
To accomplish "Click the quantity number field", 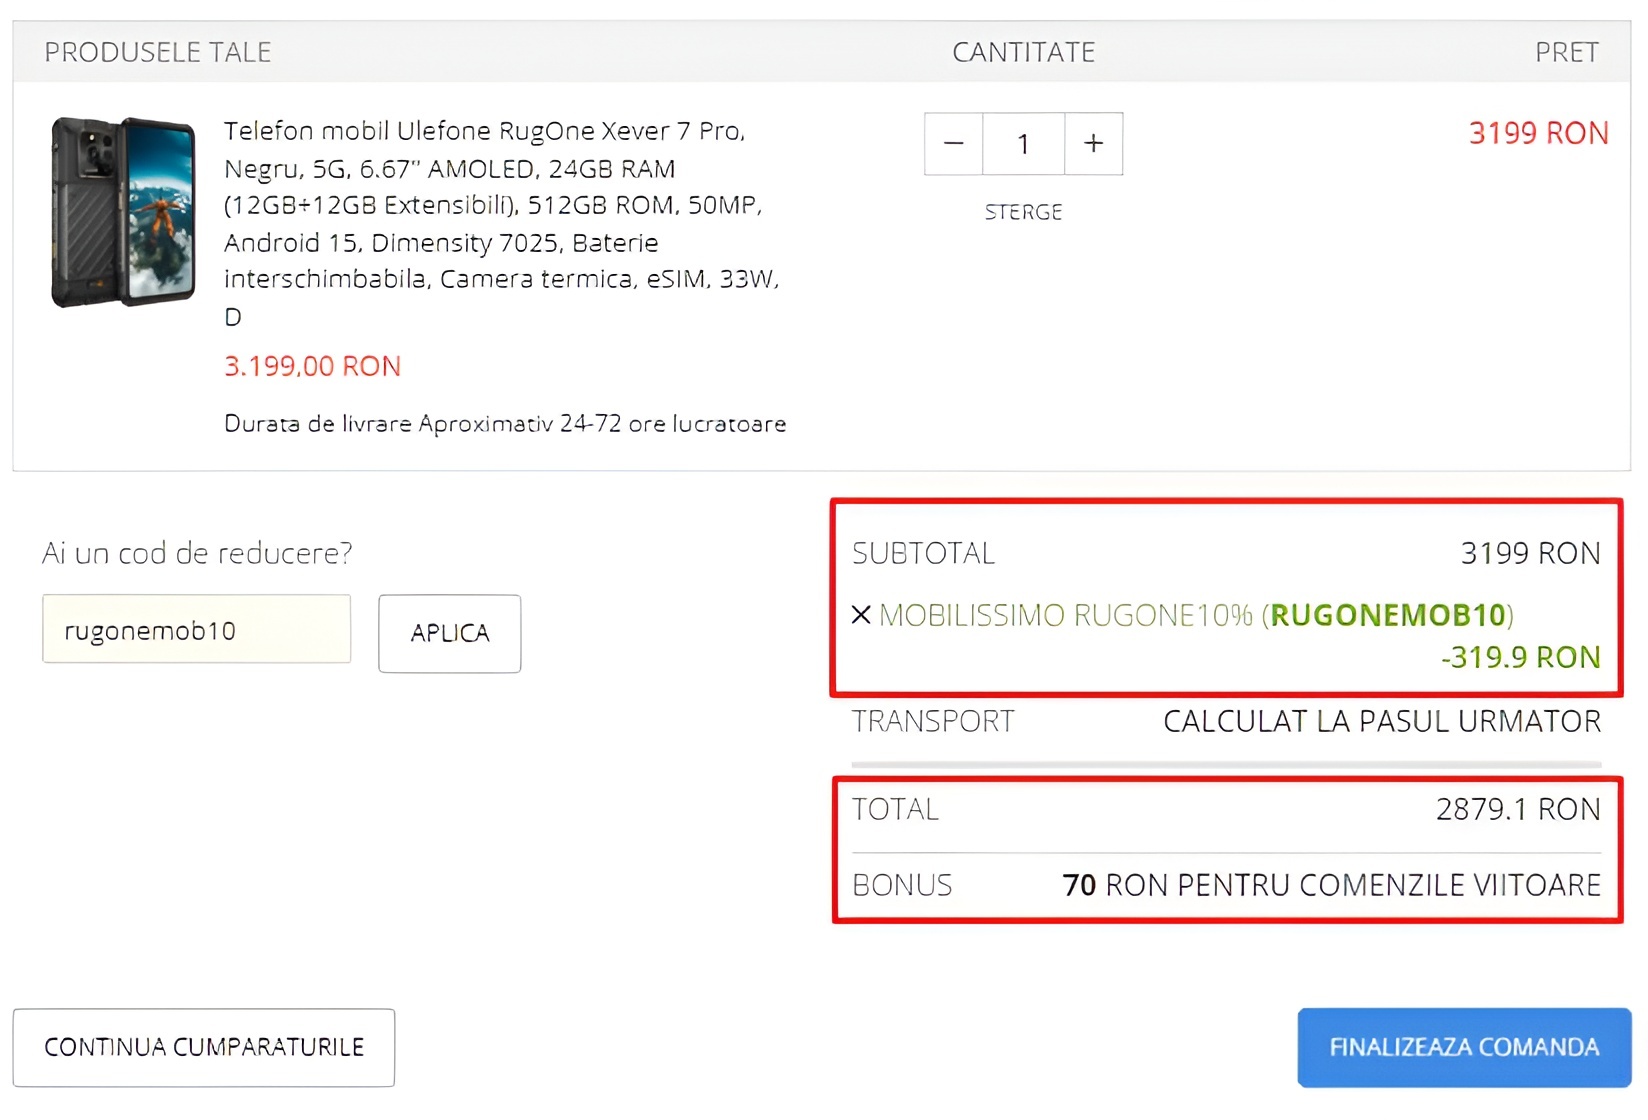I will [1023, 144].
